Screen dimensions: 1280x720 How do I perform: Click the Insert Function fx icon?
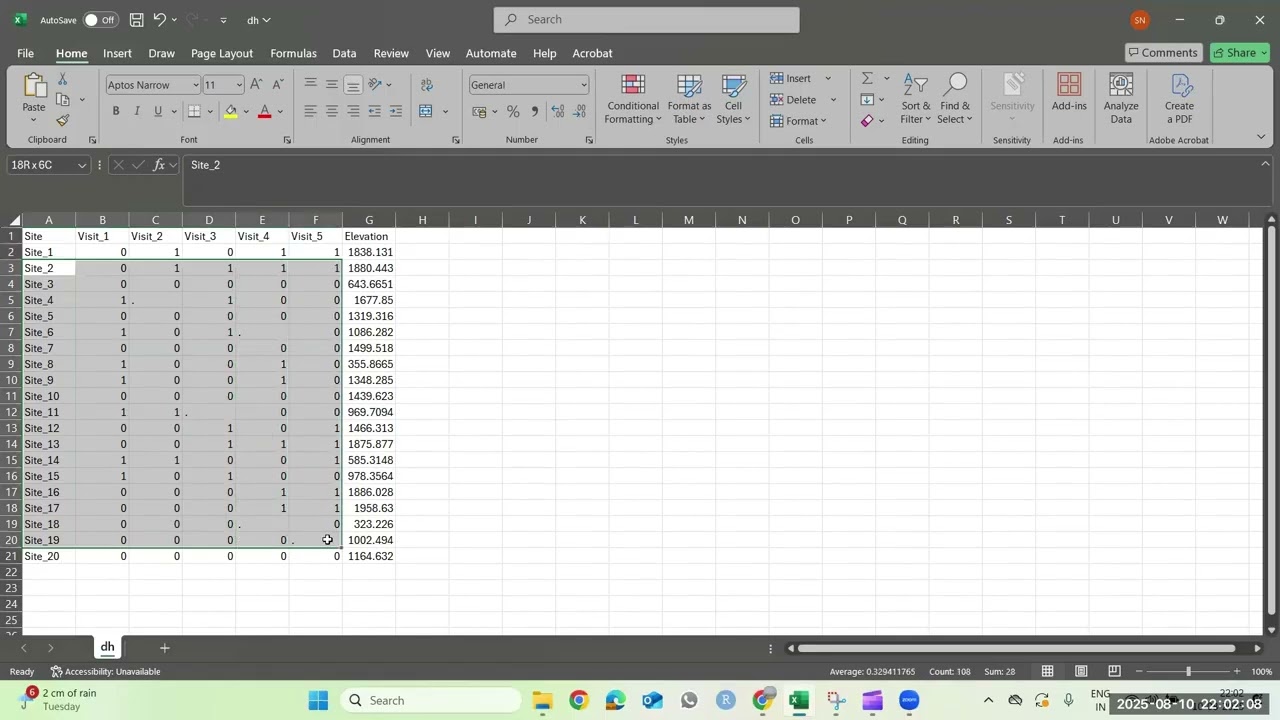159,165
